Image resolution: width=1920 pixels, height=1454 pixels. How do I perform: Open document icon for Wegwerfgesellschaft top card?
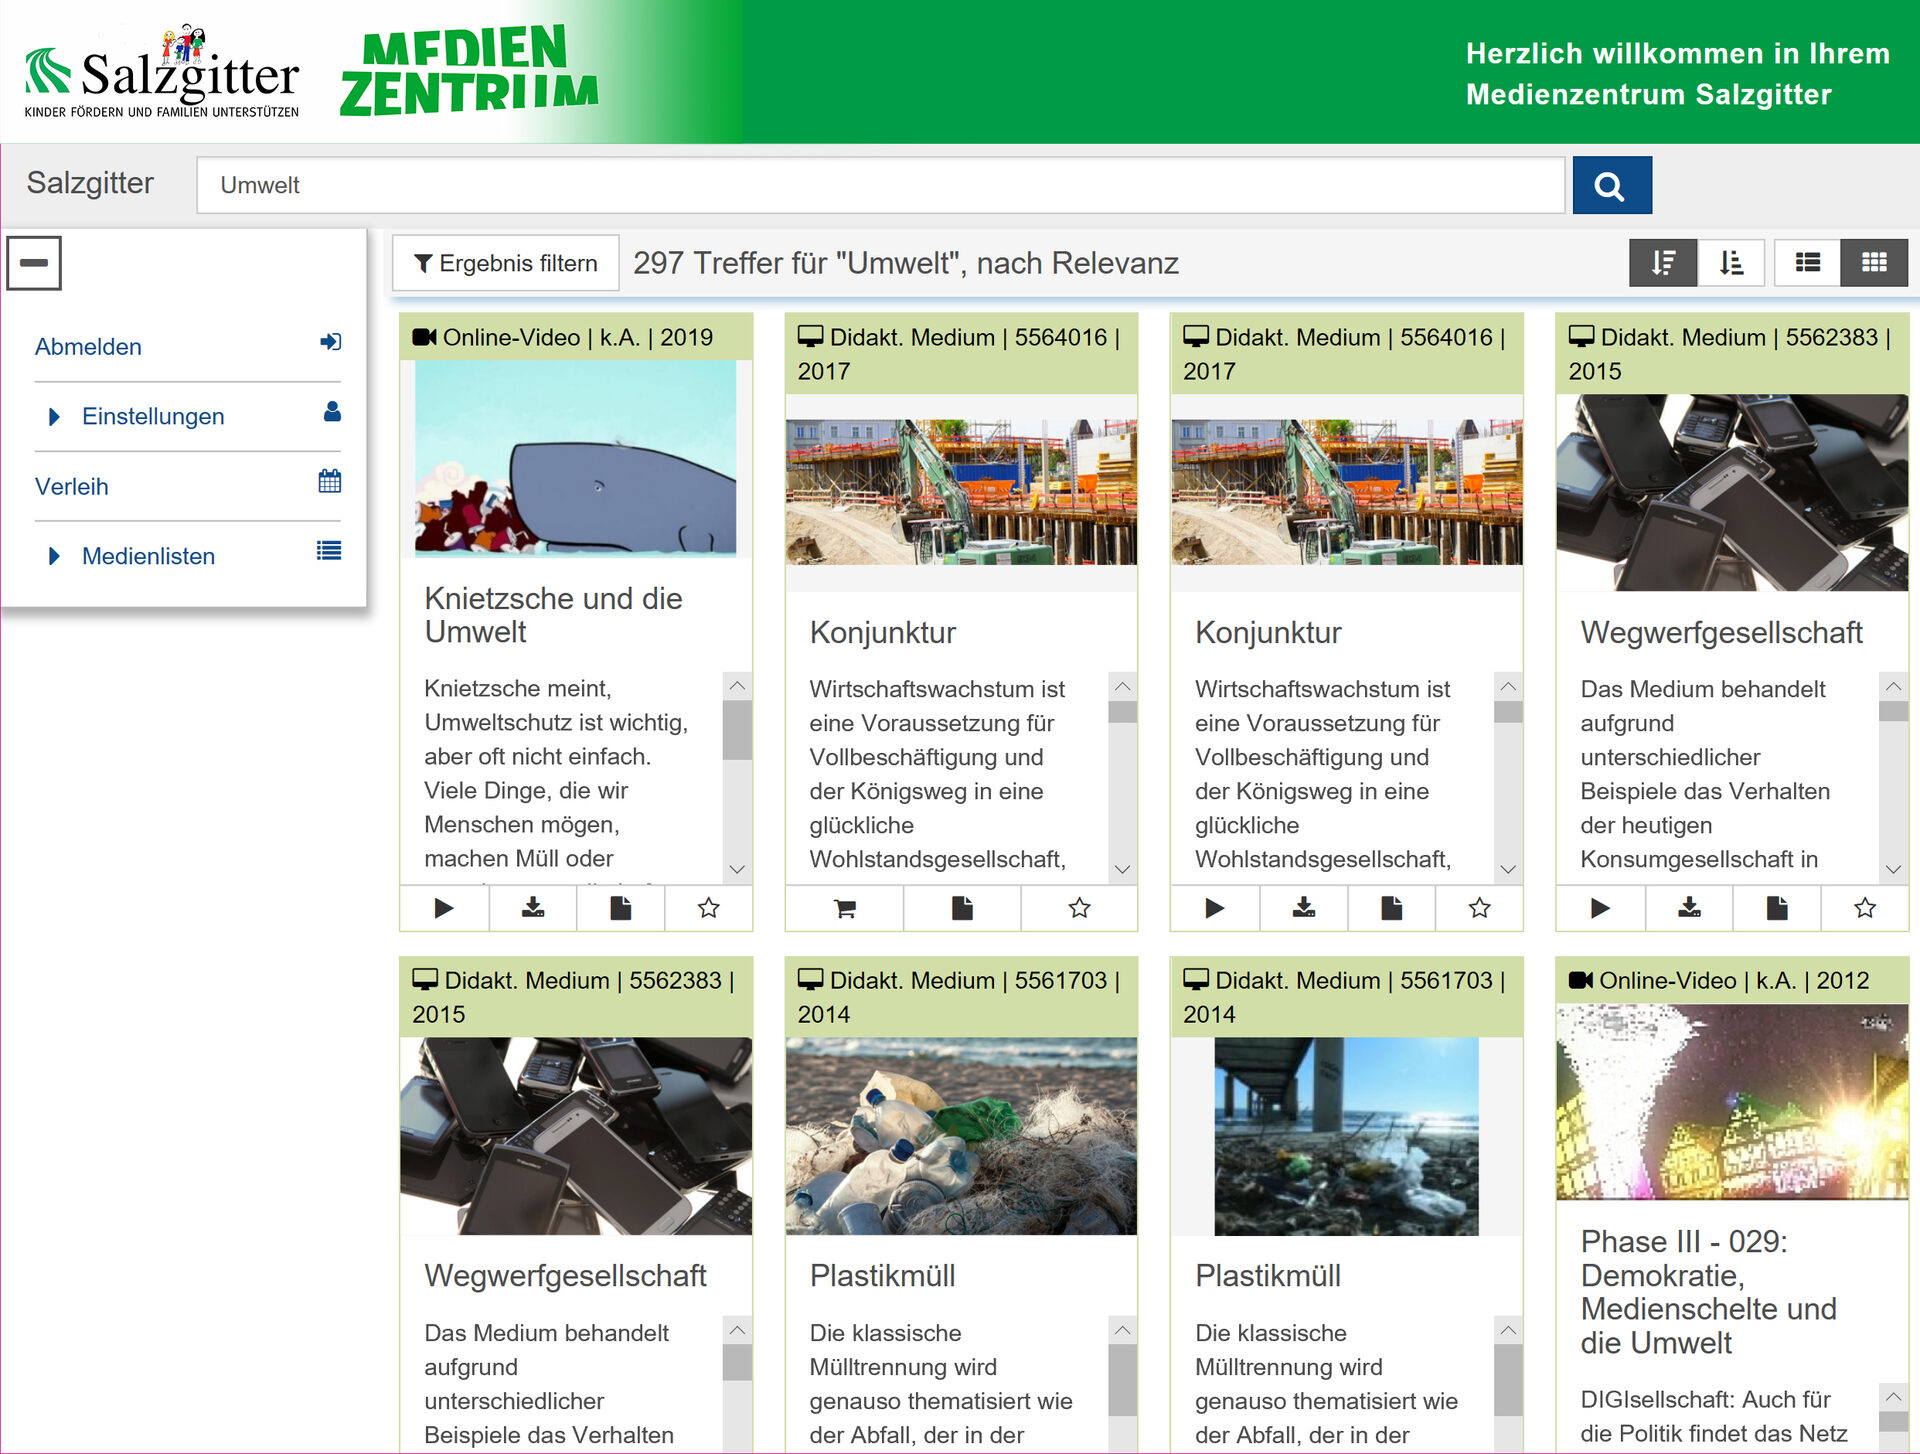pyautogui.click(x=1777, y=908)
